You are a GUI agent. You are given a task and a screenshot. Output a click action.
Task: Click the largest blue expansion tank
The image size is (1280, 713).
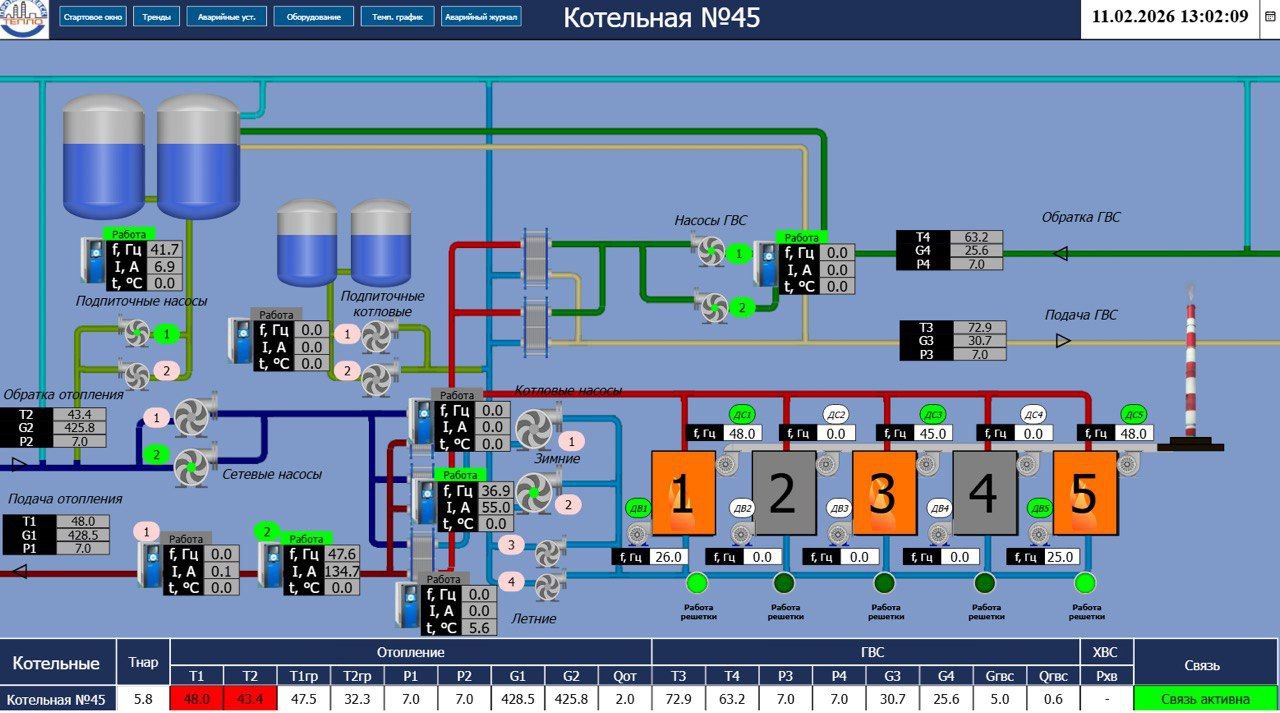click(199, 156)
